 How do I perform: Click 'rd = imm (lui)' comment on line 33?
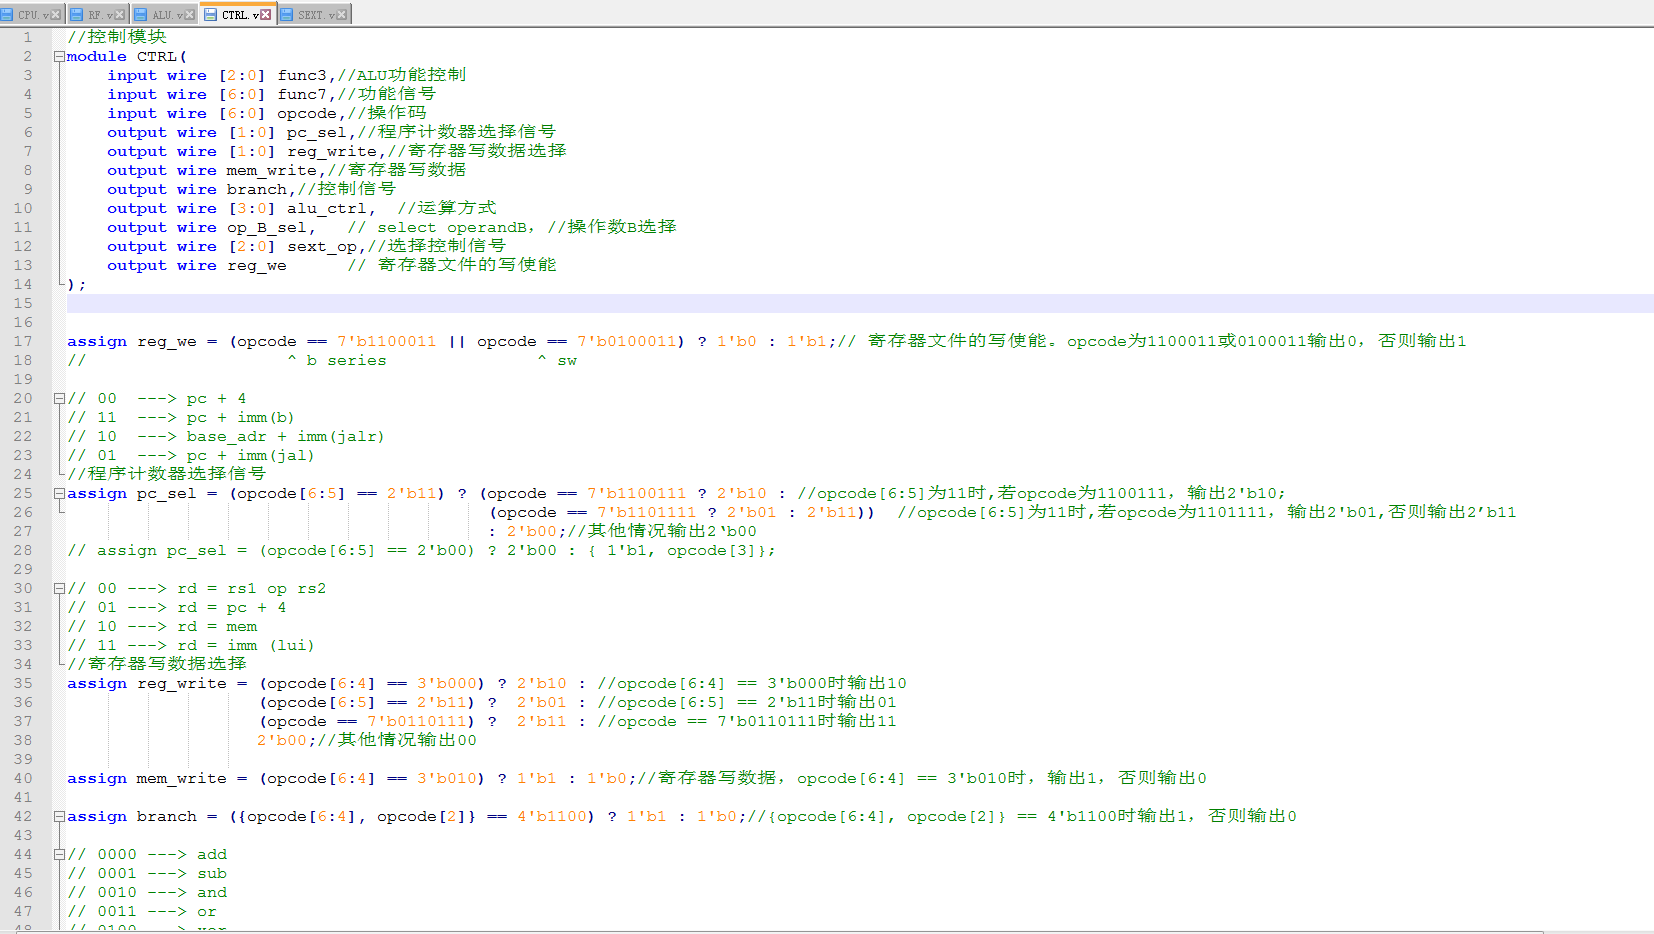[x=246, y=646]
